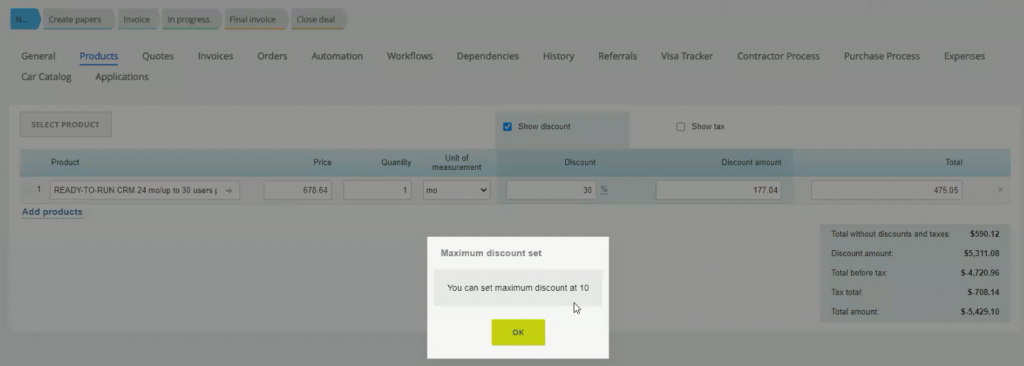Open the unit of measurement dropdown
1024x366 pixels.
pos(456,190)
